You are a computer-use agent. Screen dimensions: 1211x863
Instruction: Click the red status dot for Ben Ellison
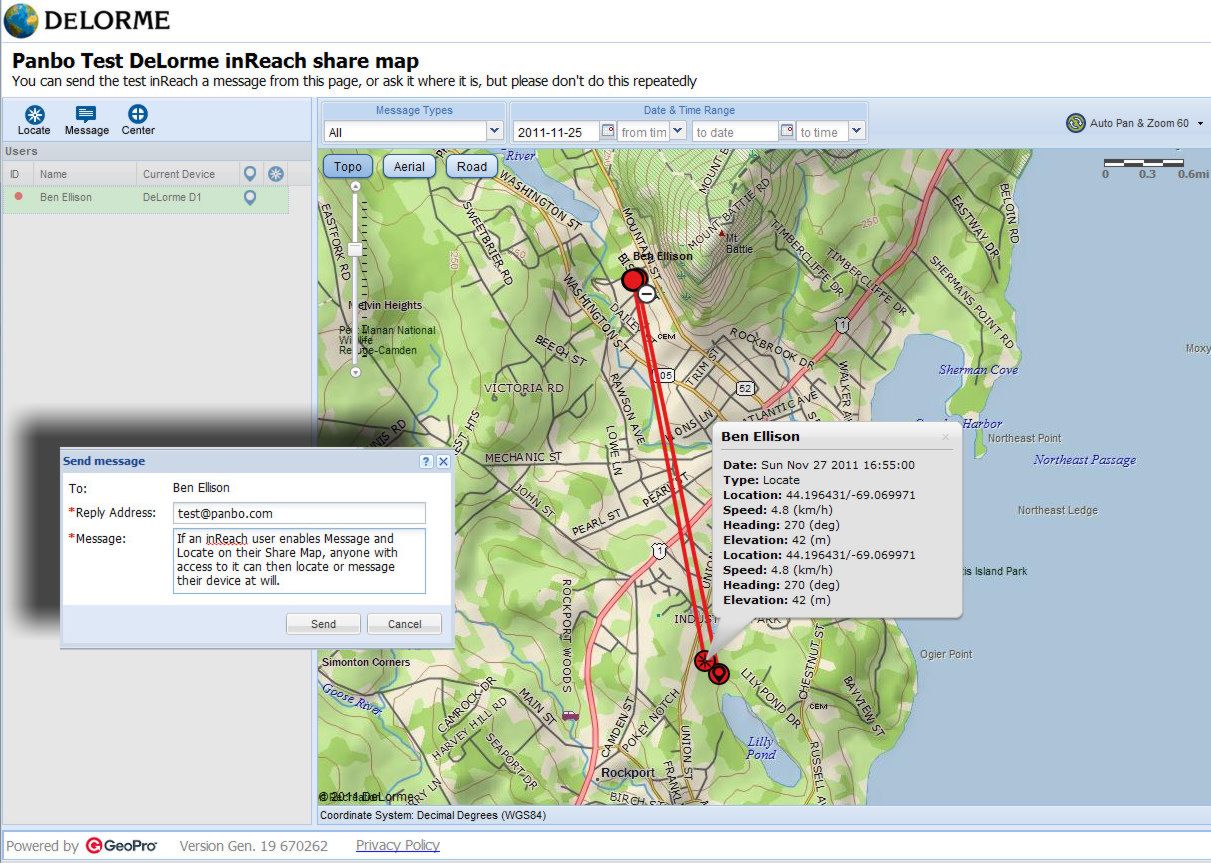(18, 197)
